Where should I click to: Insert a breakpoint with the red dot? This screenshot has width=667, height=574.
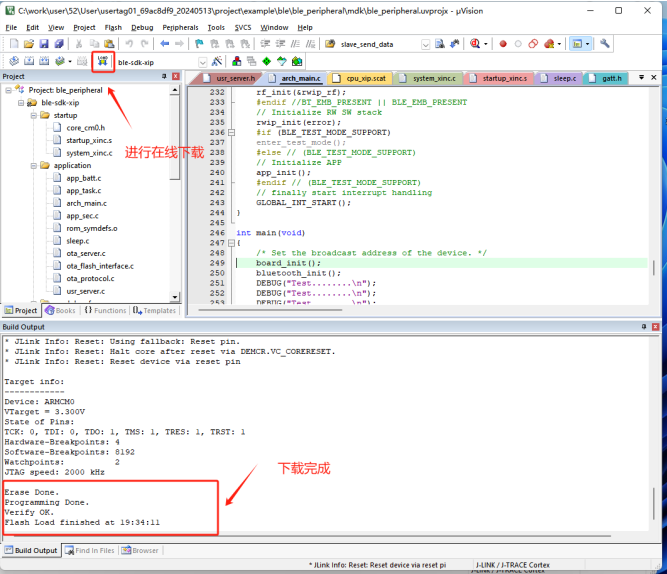coord(503,44)
